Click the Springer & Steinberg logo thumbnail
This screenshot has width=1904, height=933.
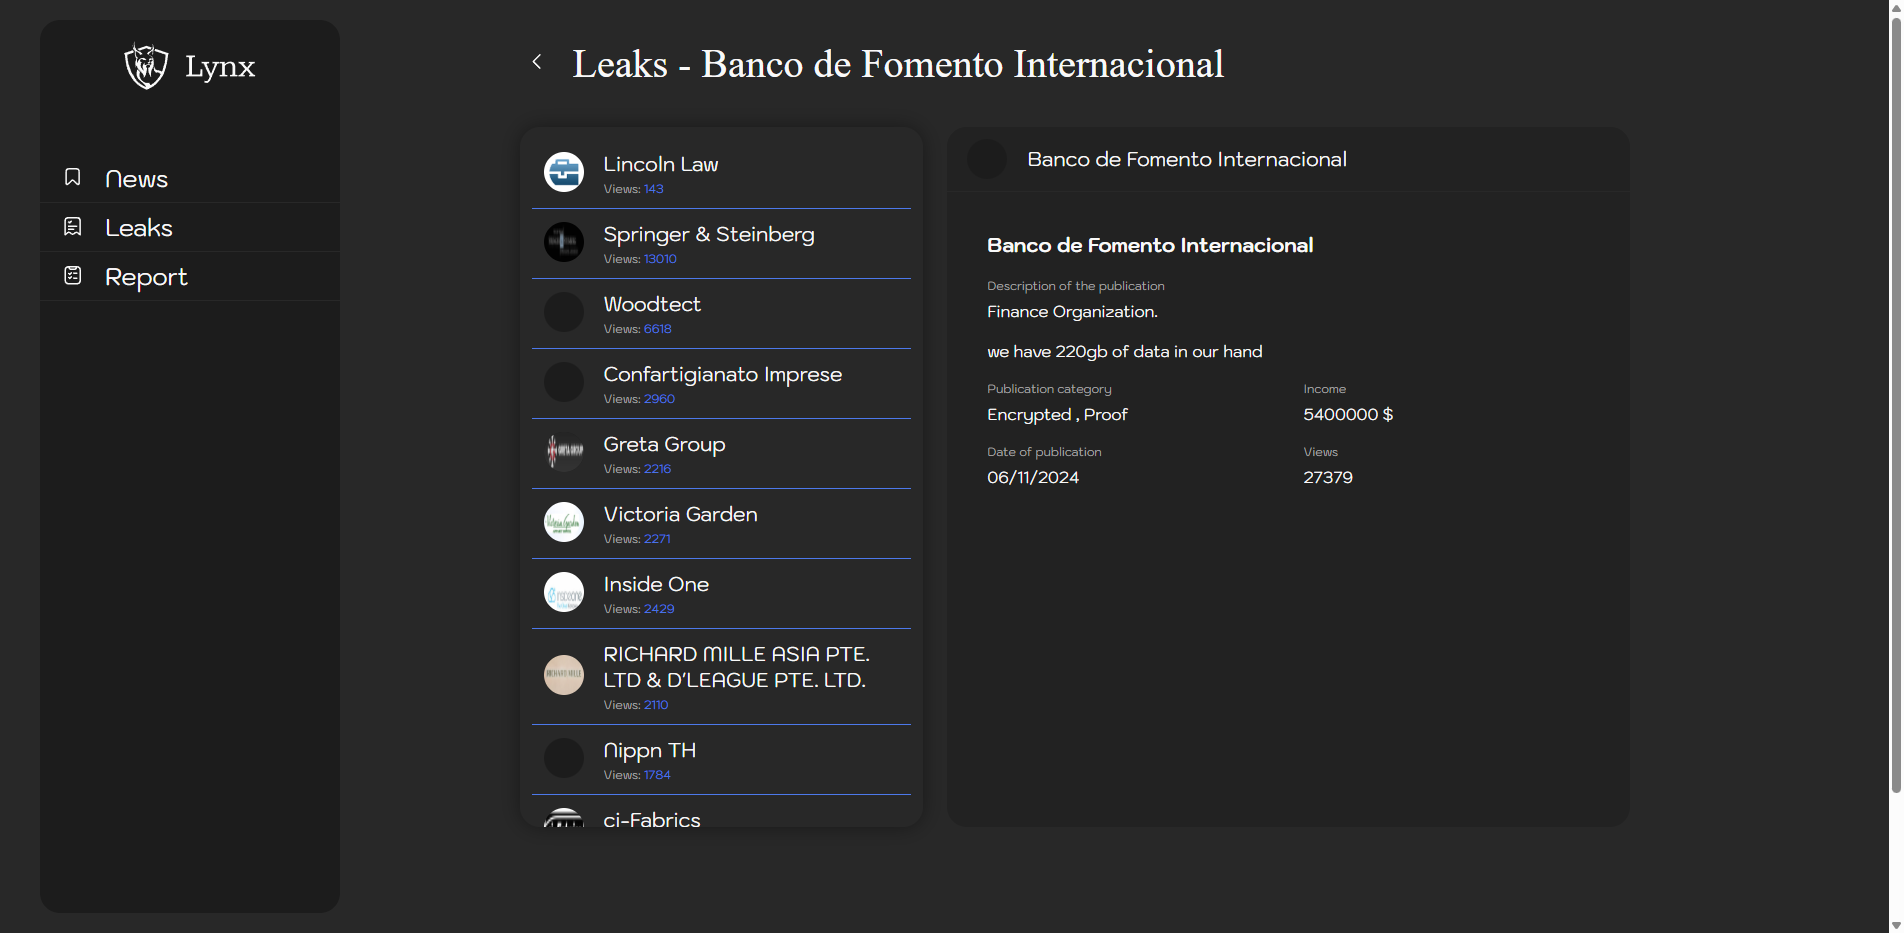(x=563, y=242)
